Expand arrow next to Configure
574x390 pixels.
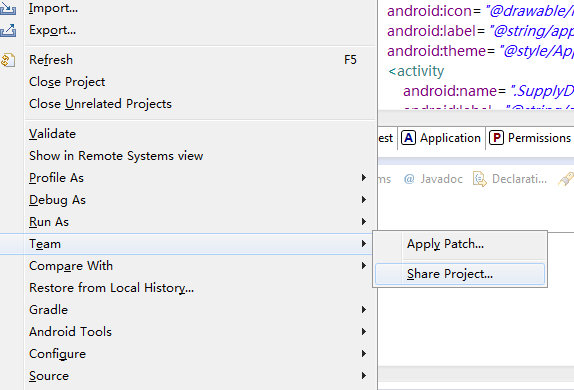pos(364,353)
